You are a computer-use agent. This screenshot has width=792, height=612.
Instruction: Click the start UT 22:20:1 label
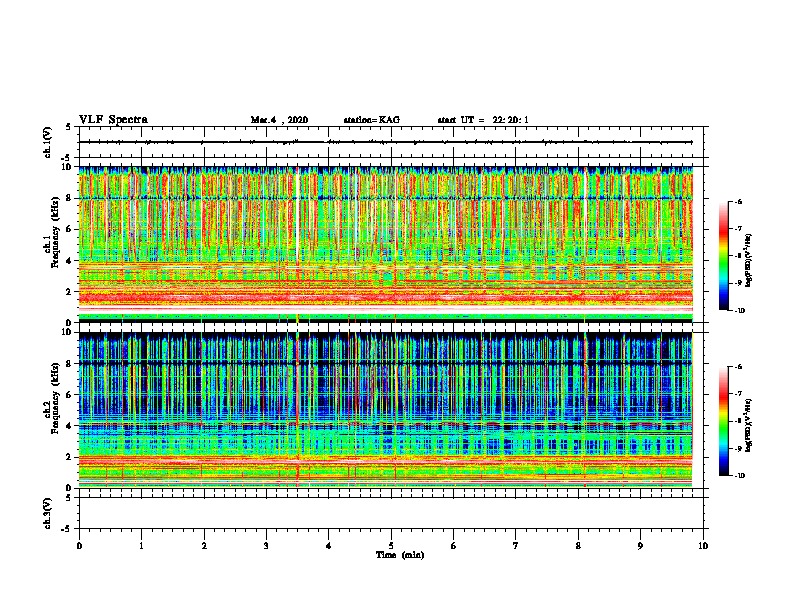[482, 120]
